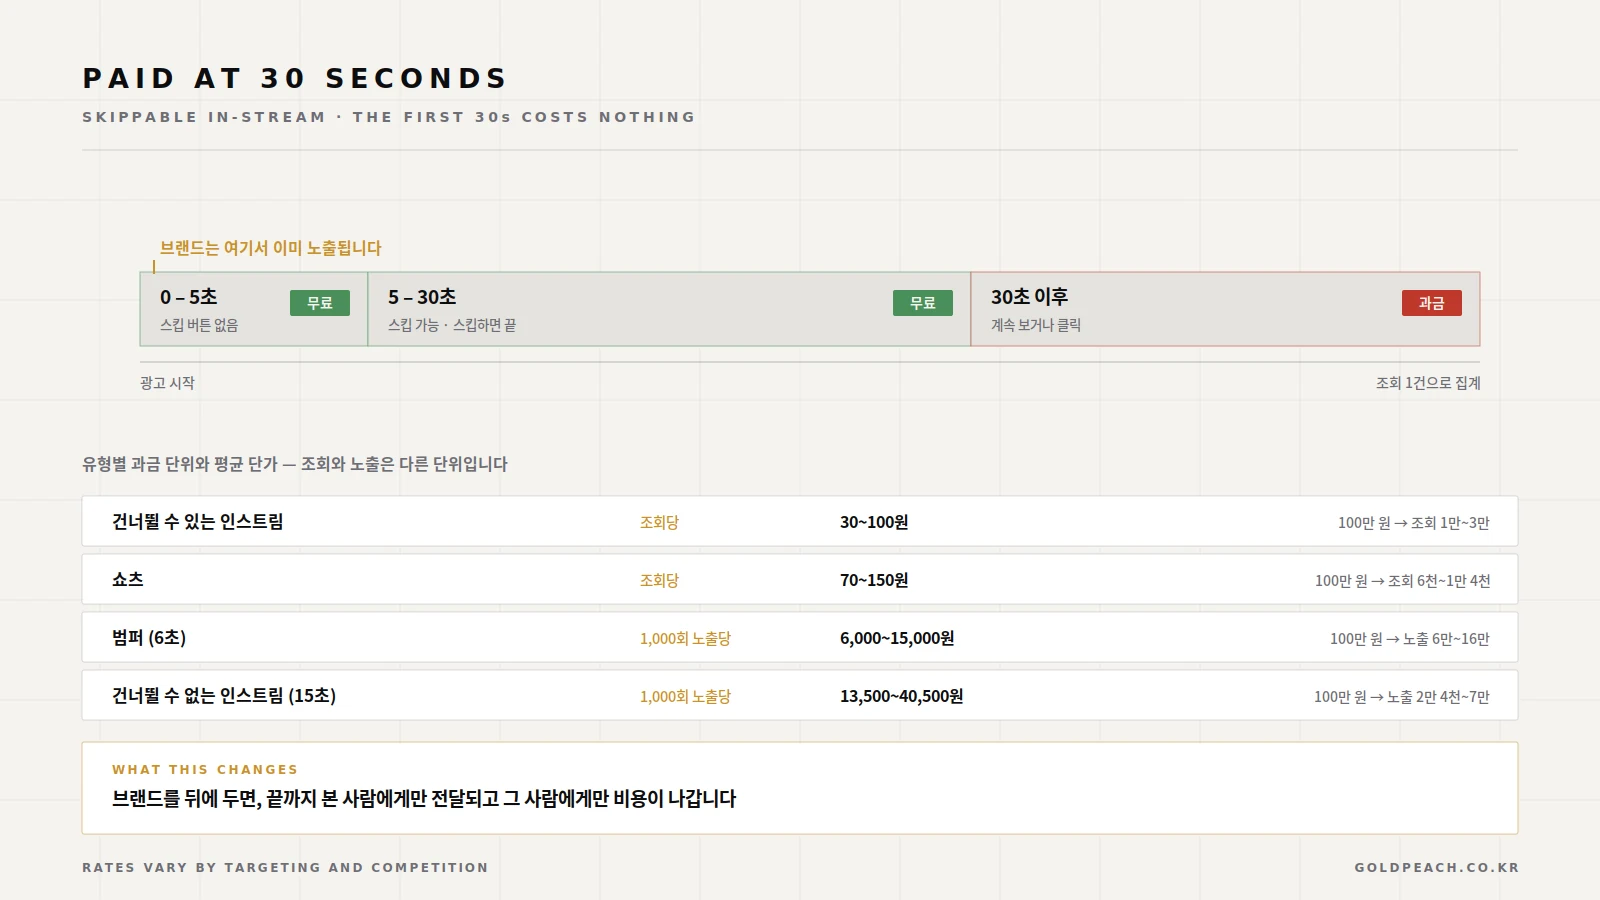Click the 쇼츠 row title
This screenshot has height=900, width=1600.
click(128, 579)
